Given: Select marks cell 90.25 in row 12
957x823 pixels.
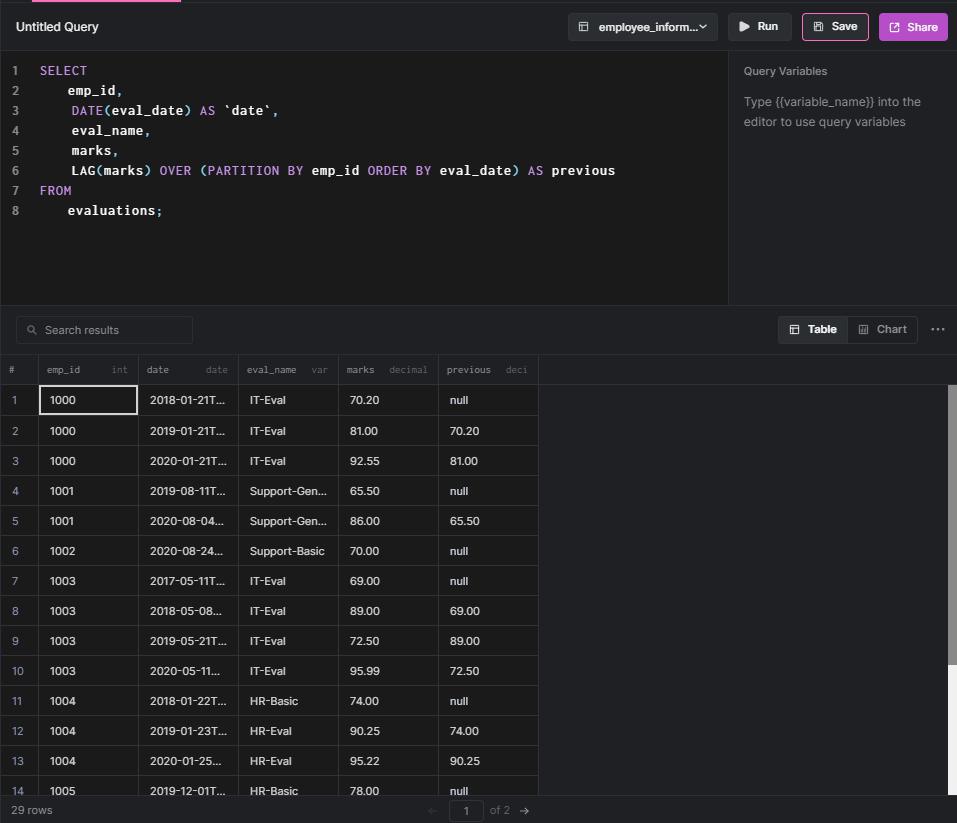Looking at the screenshot, I should (389, 731).
